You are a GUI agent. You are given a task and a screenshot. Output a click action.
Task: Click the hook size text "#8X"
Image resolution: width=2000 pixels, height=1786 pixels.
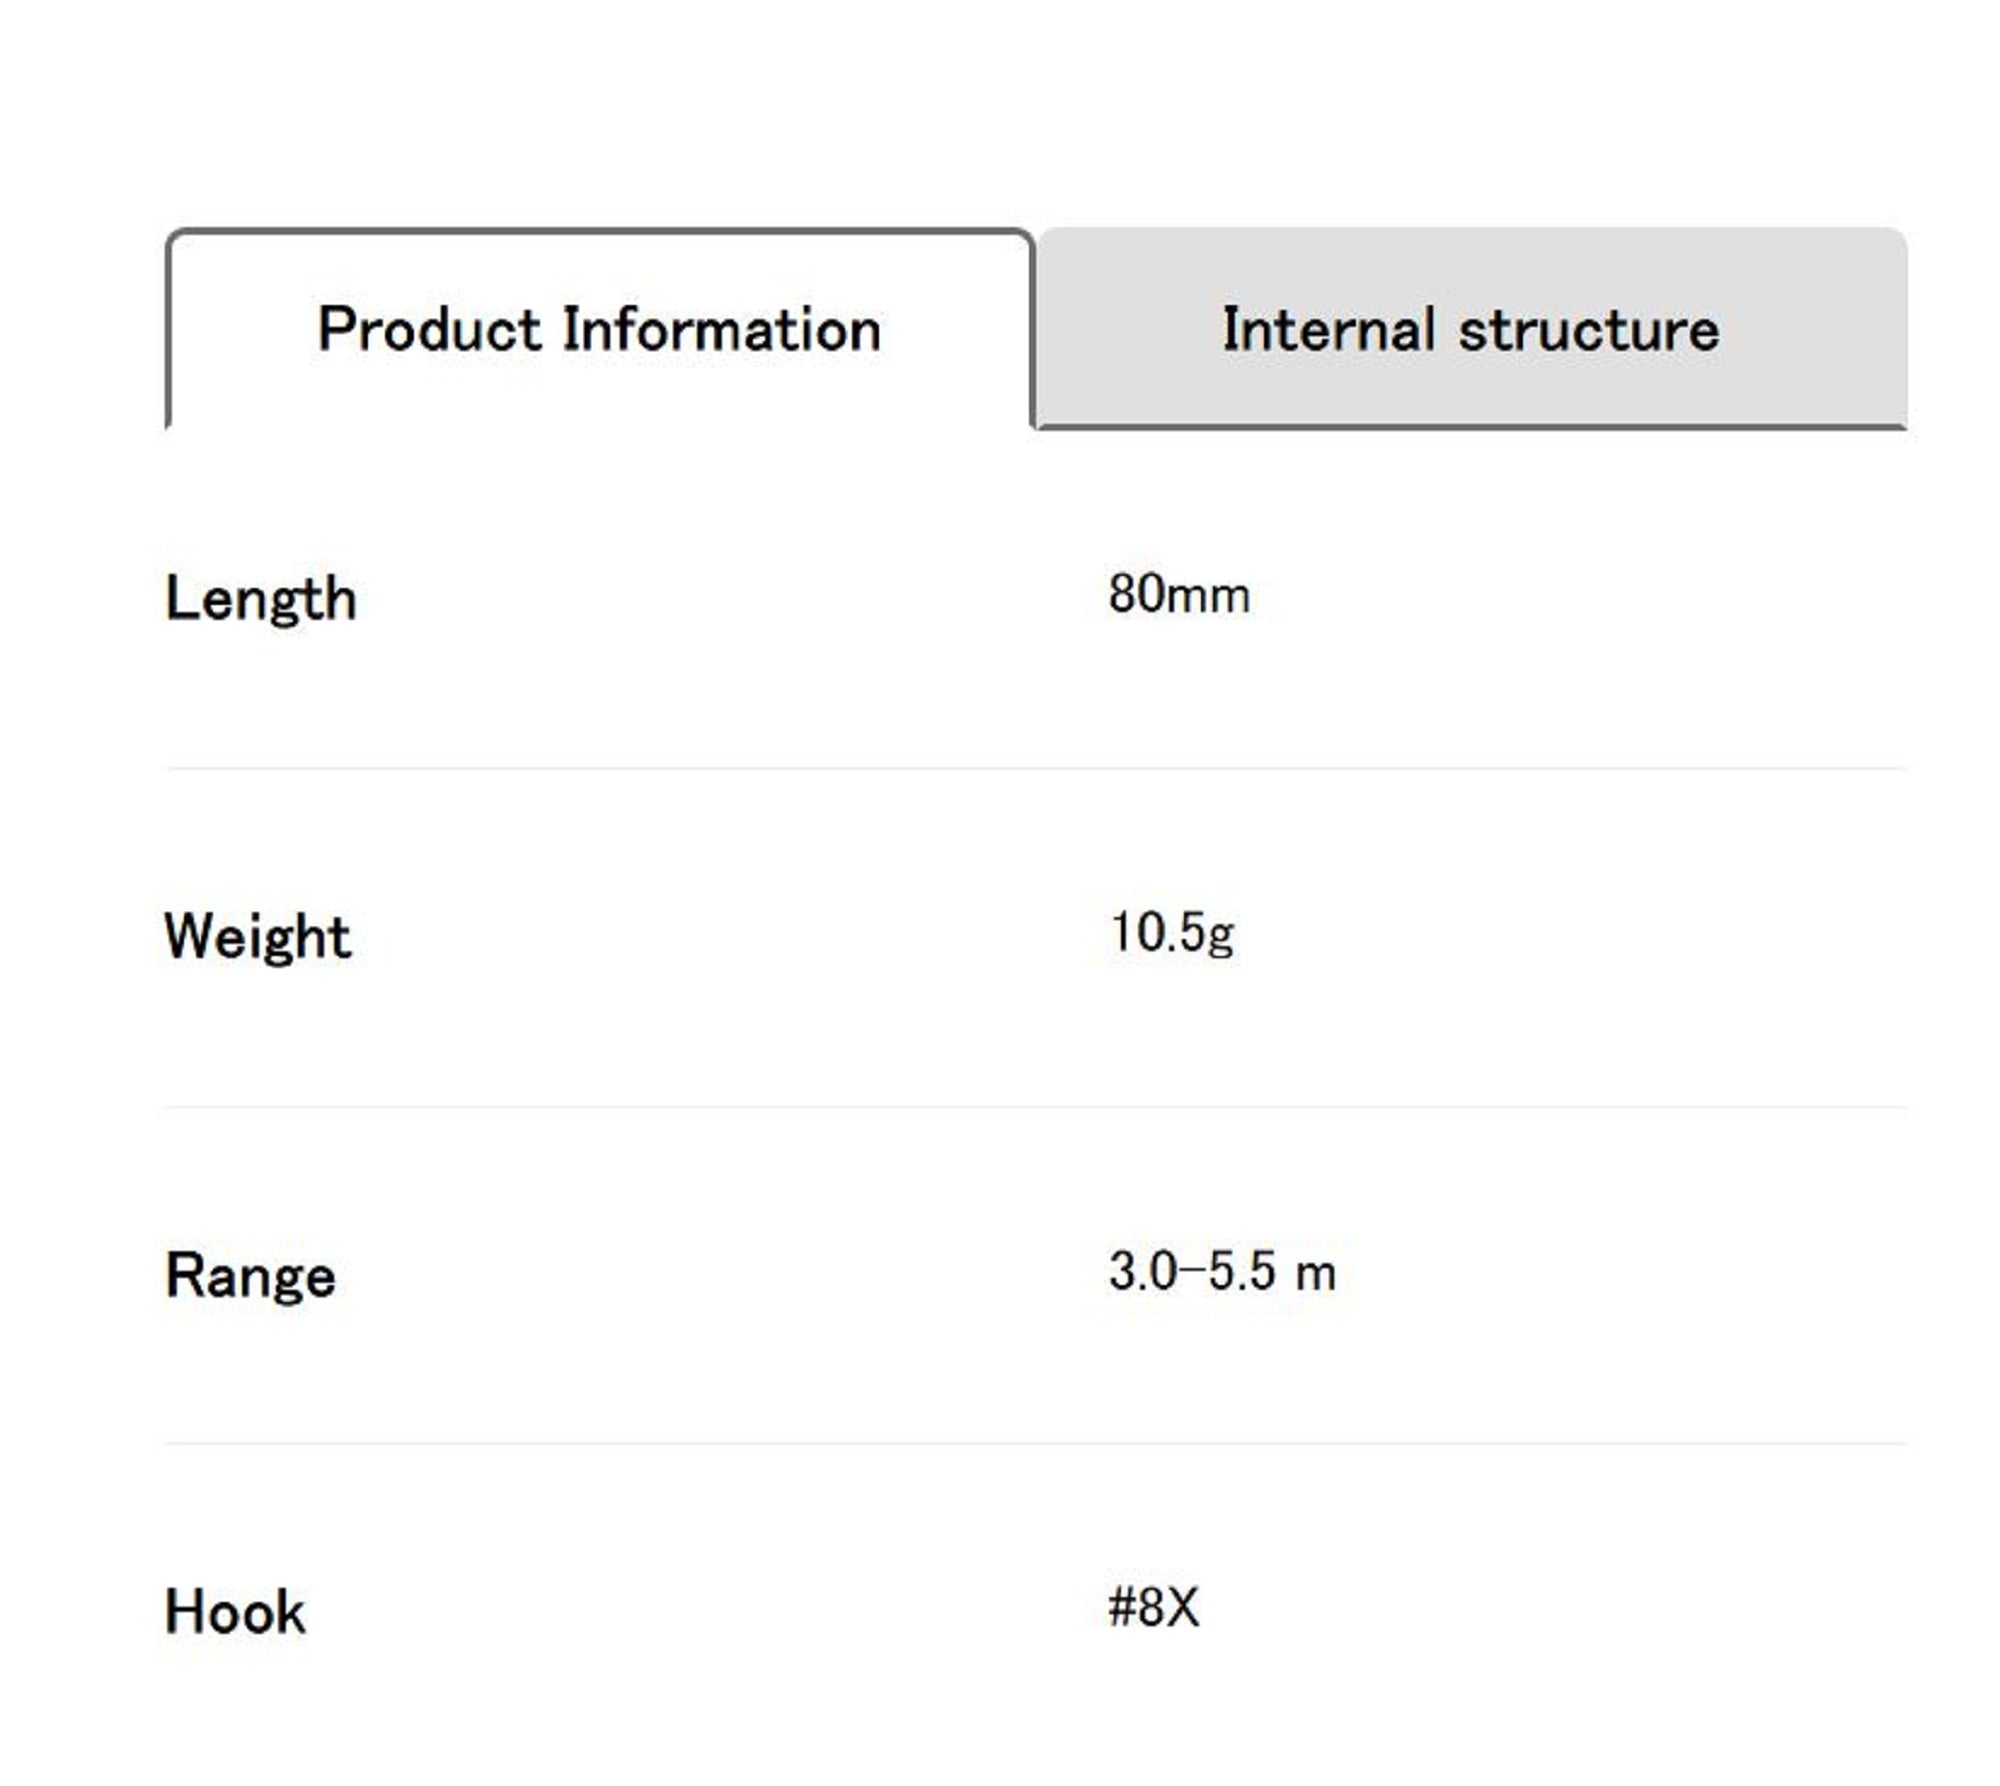(1153, 1608)
